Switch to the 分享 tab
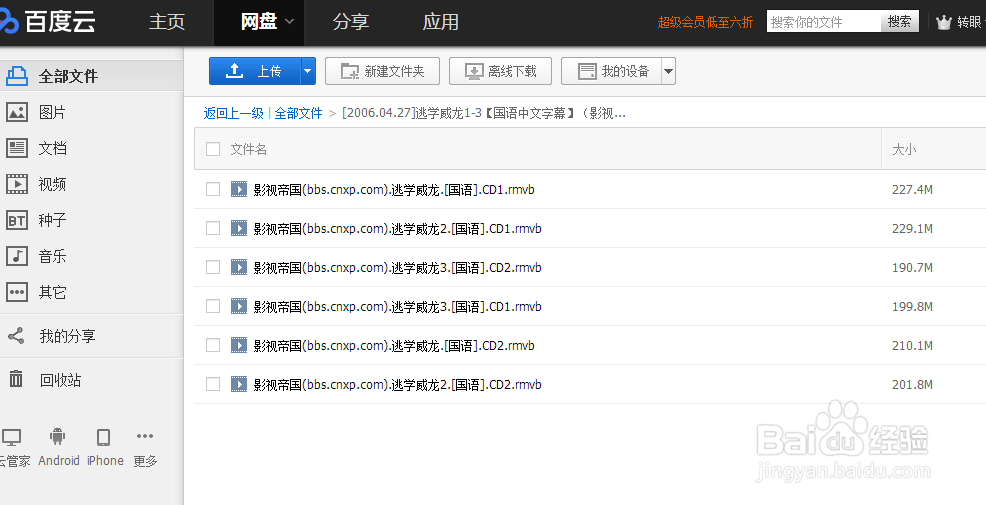 coord(350,22)
